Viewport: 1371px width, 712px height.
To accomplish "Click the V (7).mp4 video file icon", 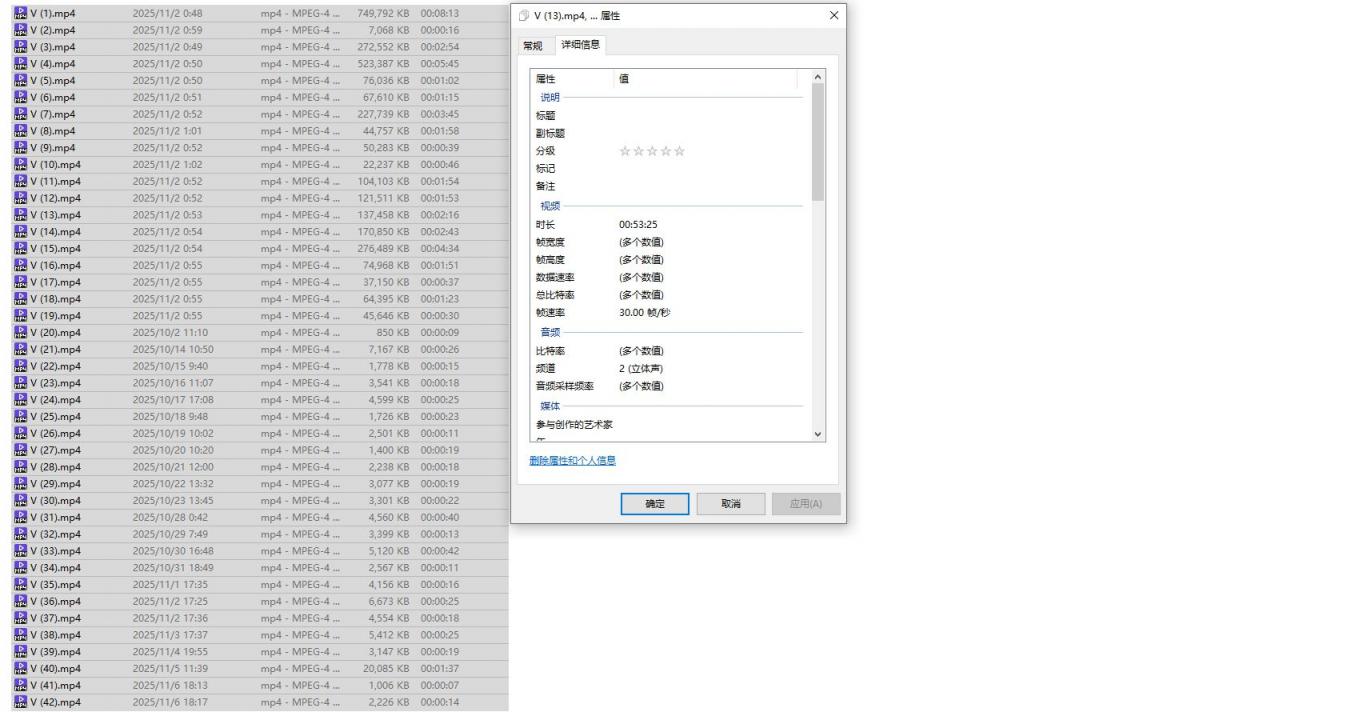I will [x=20, y=114].
